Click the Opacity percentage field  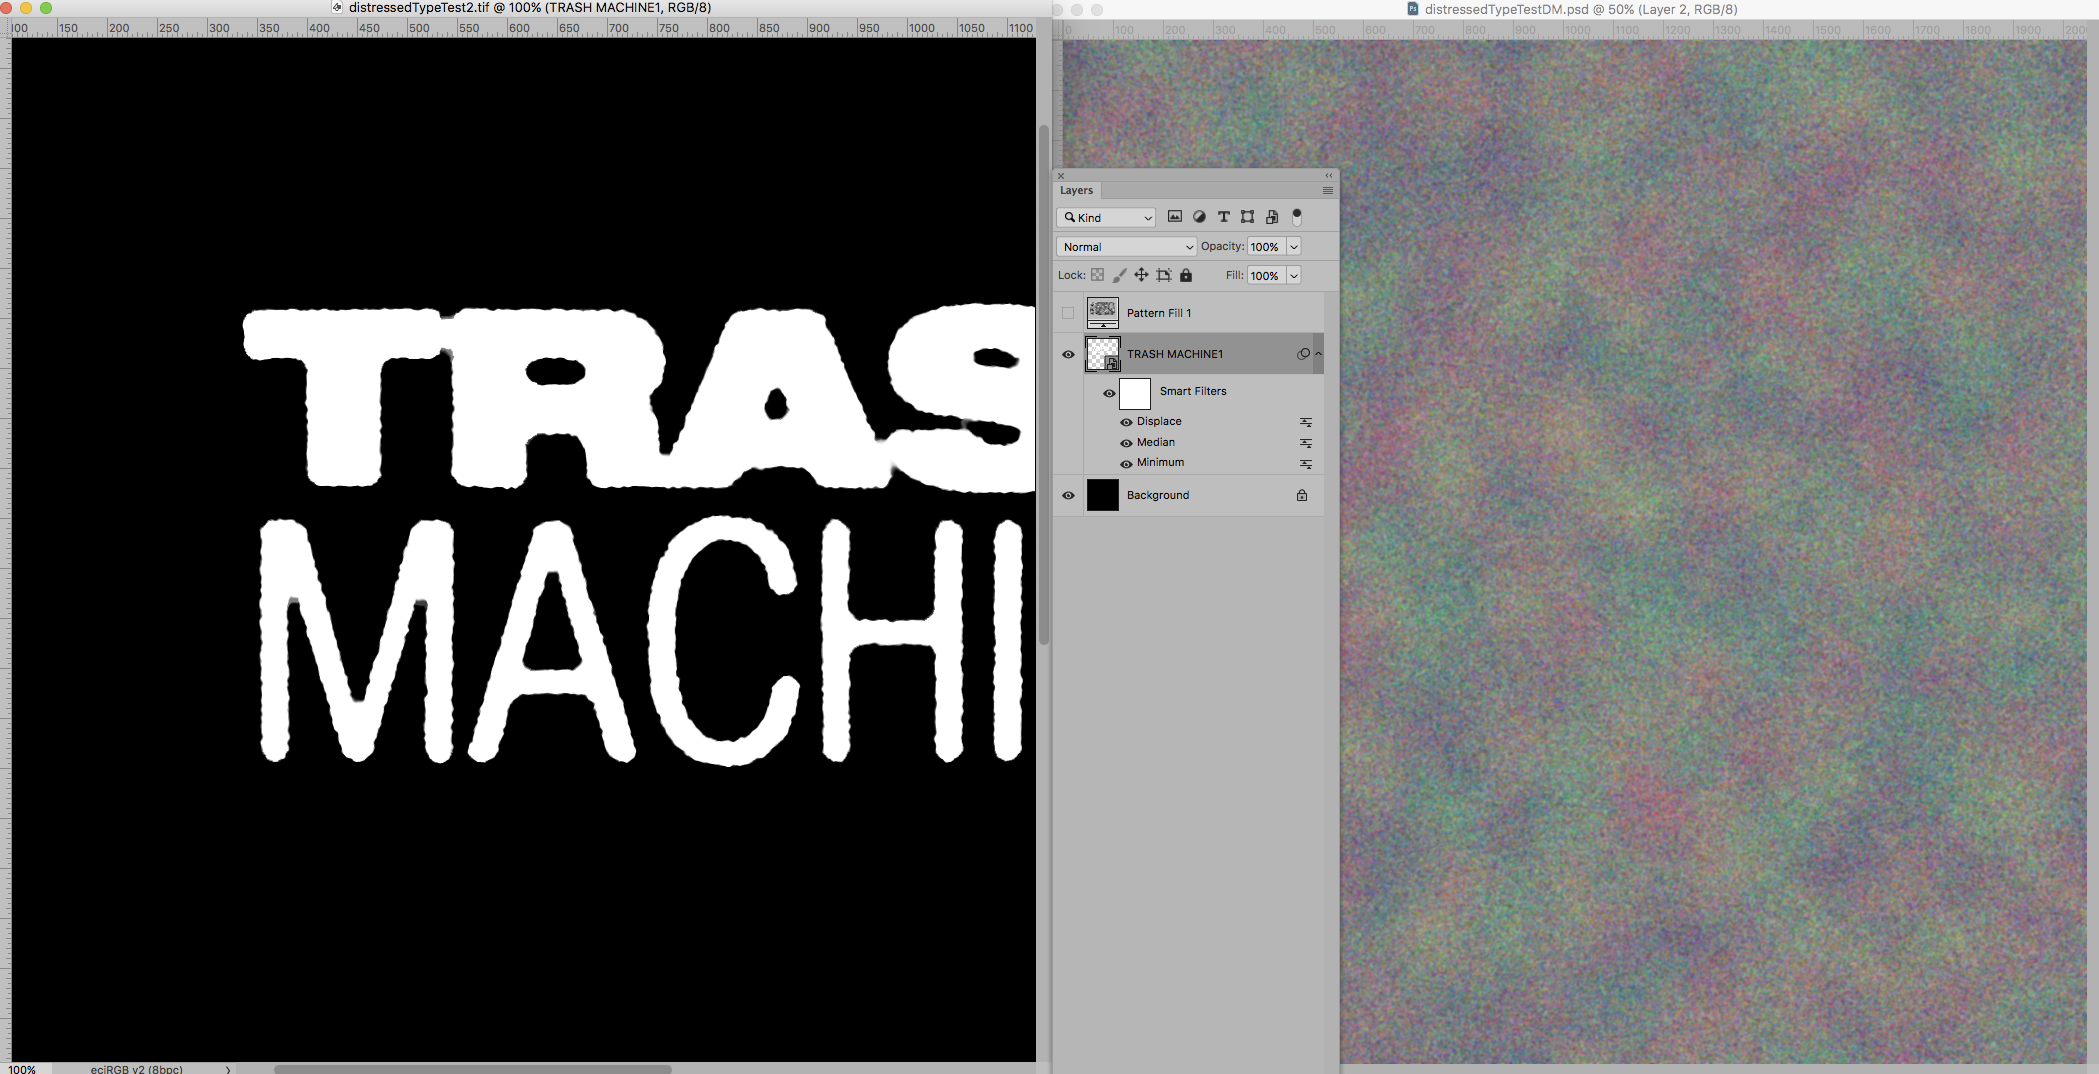tap(1266, 246)
